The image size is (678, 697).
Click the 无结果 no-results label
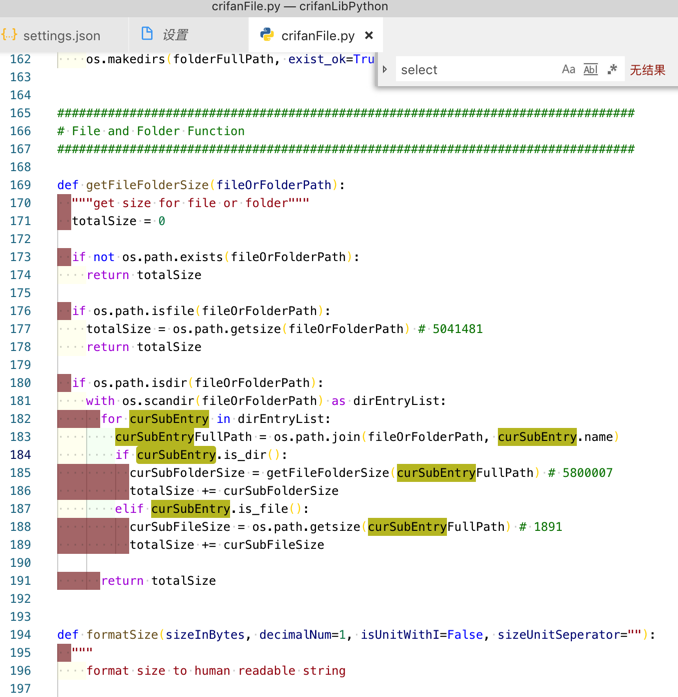647,70
